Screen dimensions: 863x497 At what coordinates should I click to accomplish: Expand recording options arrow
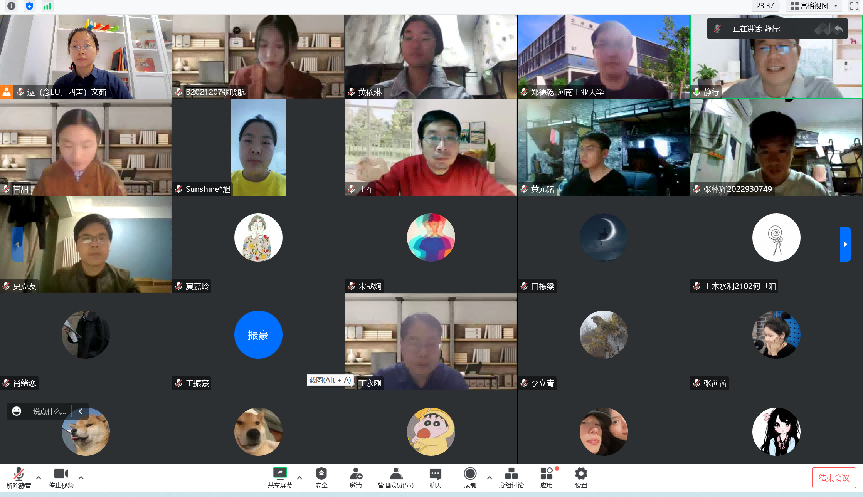pyautogui.click(x=489, y=478)
